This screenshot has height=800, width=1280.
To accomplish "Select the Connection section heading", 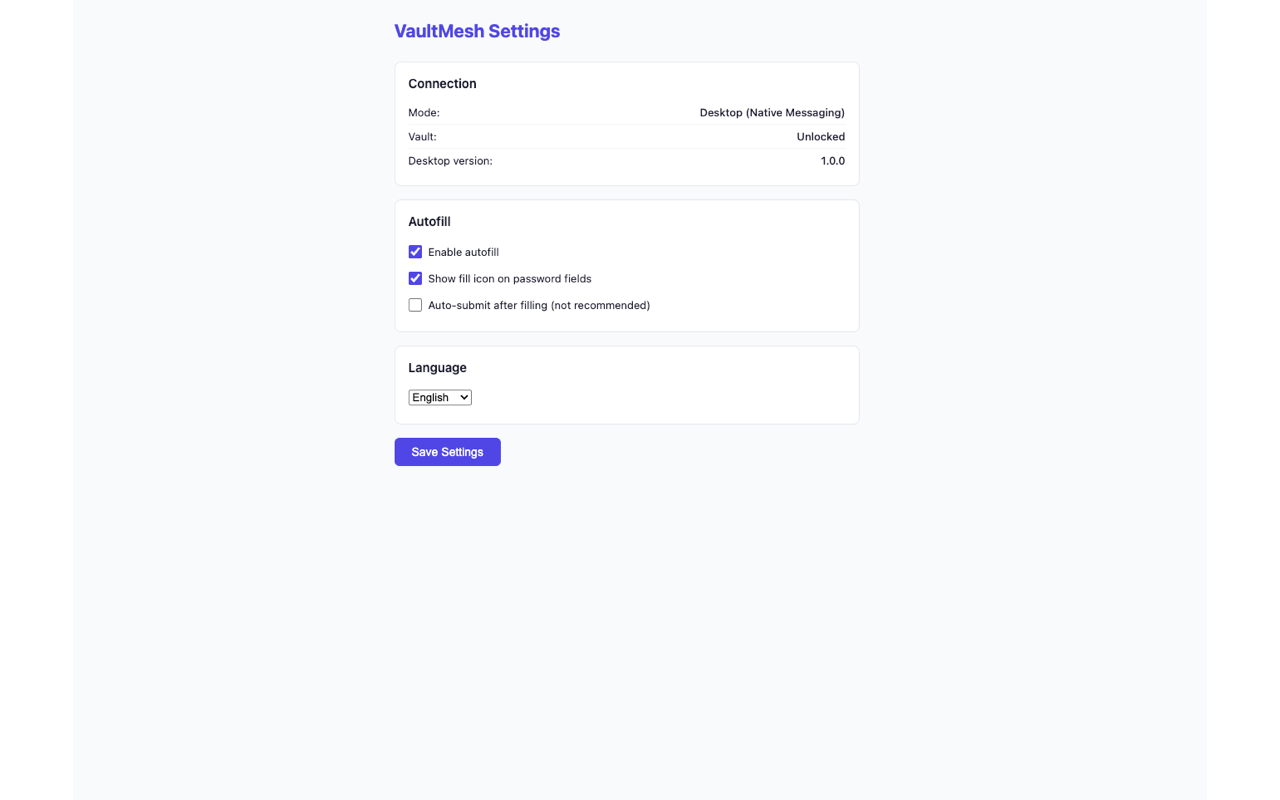I will (442, 84).
